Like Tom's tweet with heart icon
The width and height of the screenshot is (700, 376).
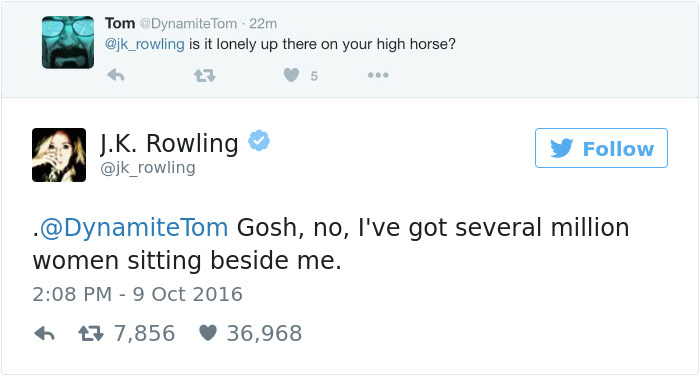(292, 75)
